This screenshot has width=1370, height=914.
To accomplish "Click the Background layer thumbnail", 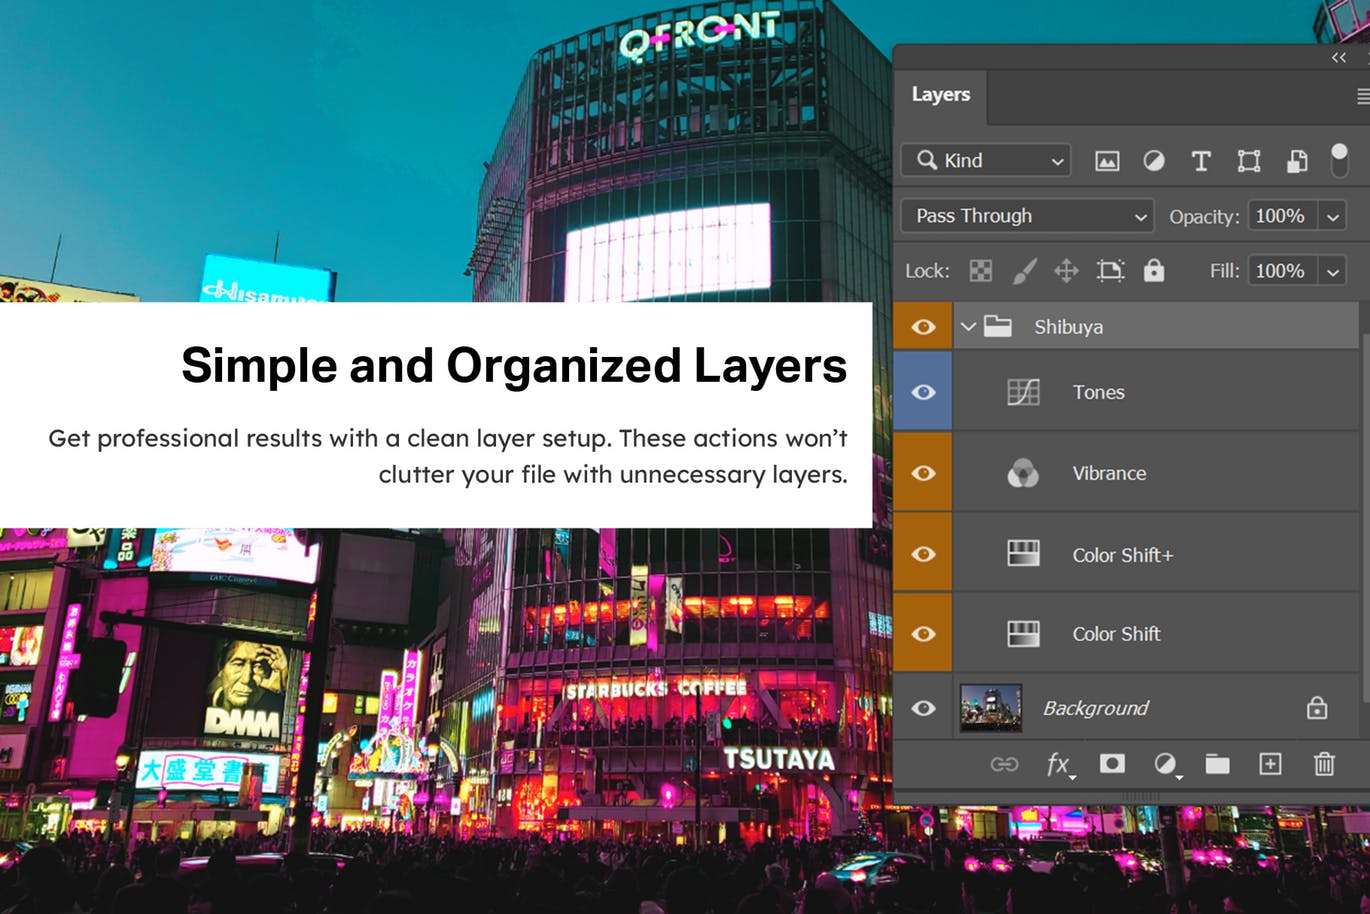I will [991, 708].
